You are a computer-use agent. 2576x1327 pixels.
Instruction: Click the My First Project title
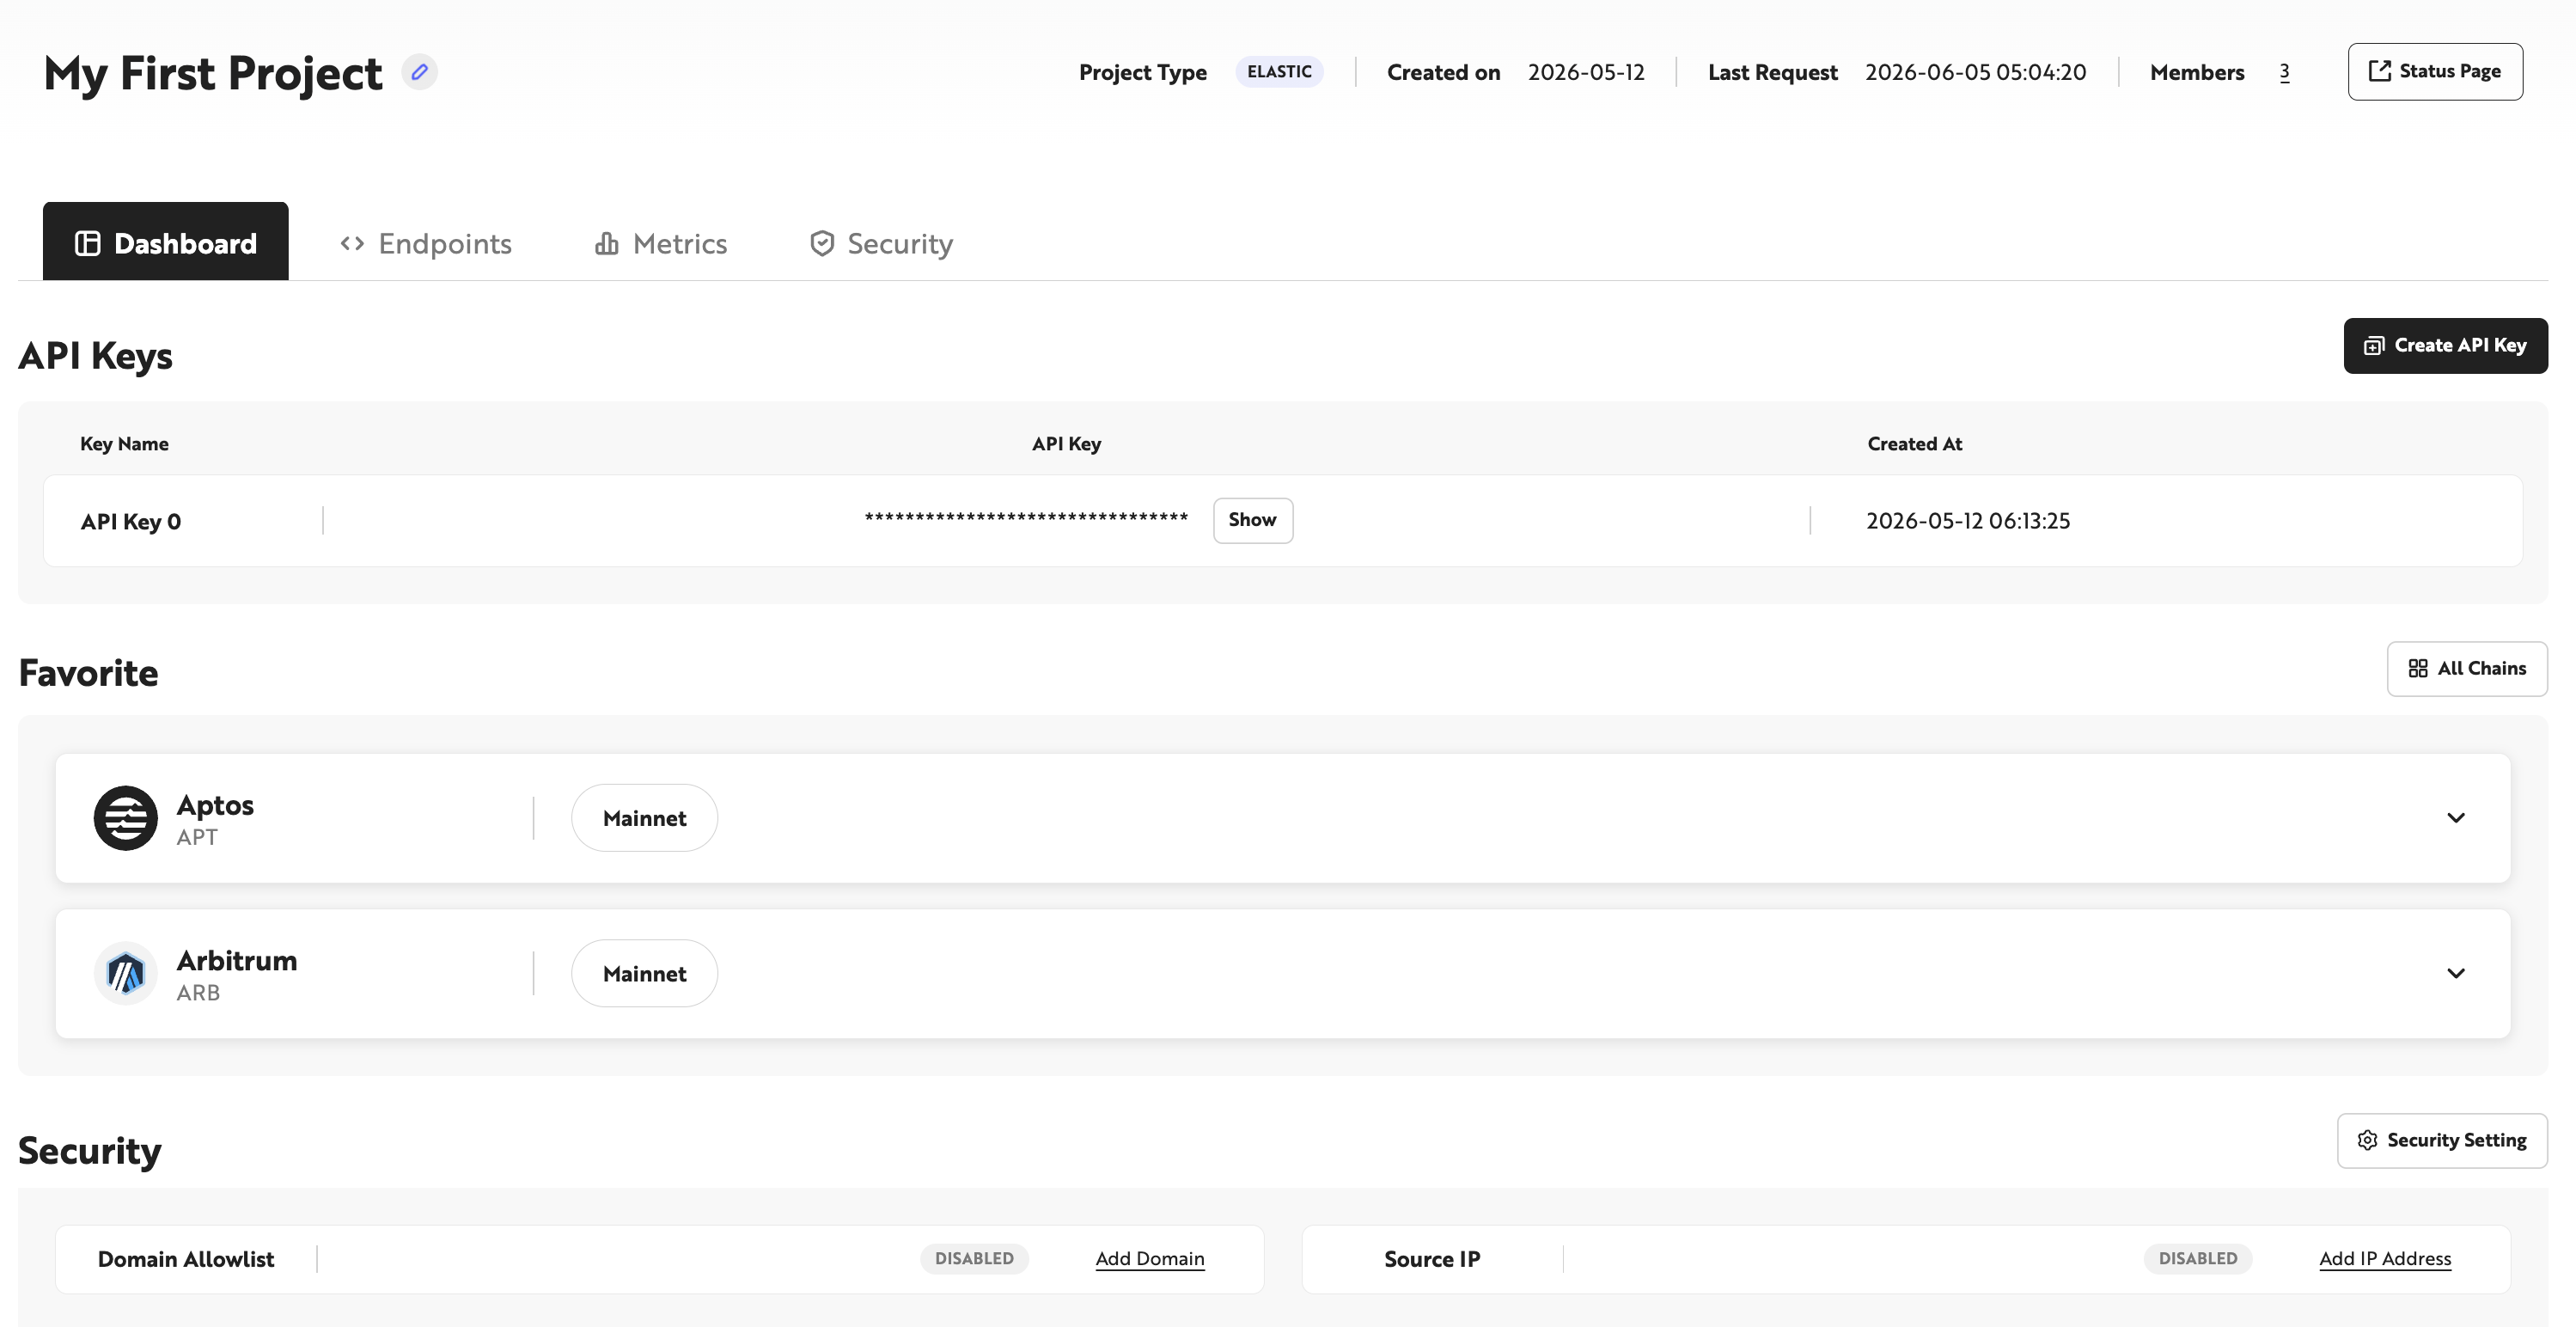click(x=213, y=73)
